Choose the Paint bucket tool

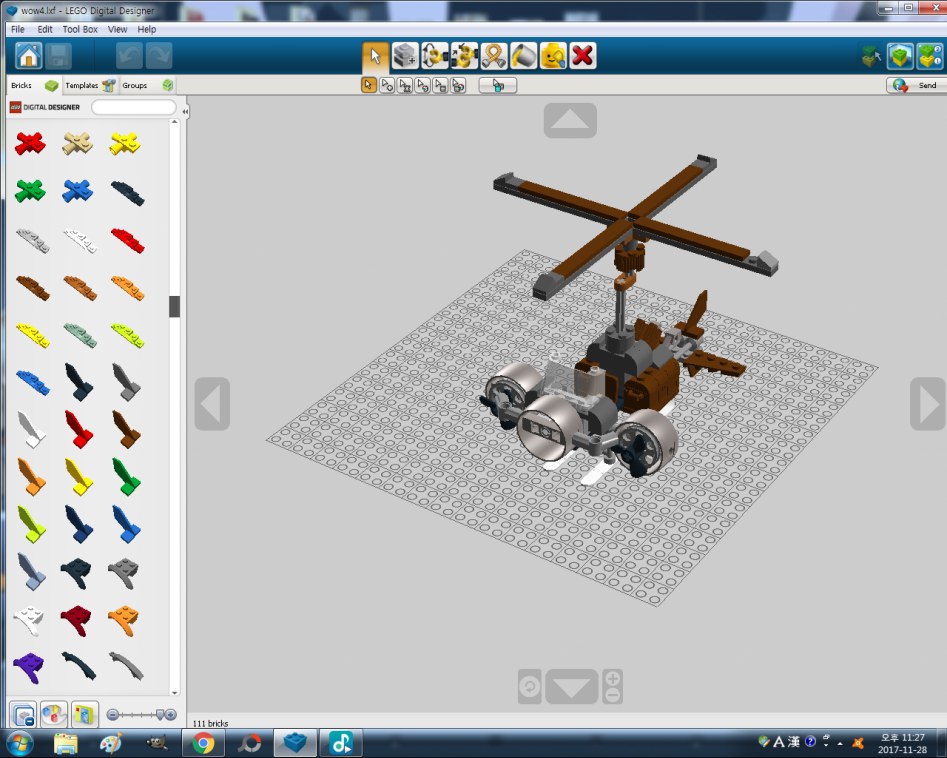(524, 56)
